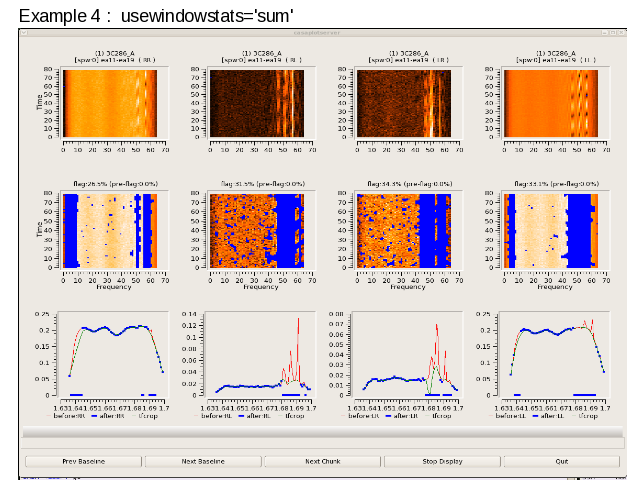Image resolution: width=640 pixels, height=480 pixels.
Task: Click the 'before:RR' legend entry
Action: click(67, 416)
